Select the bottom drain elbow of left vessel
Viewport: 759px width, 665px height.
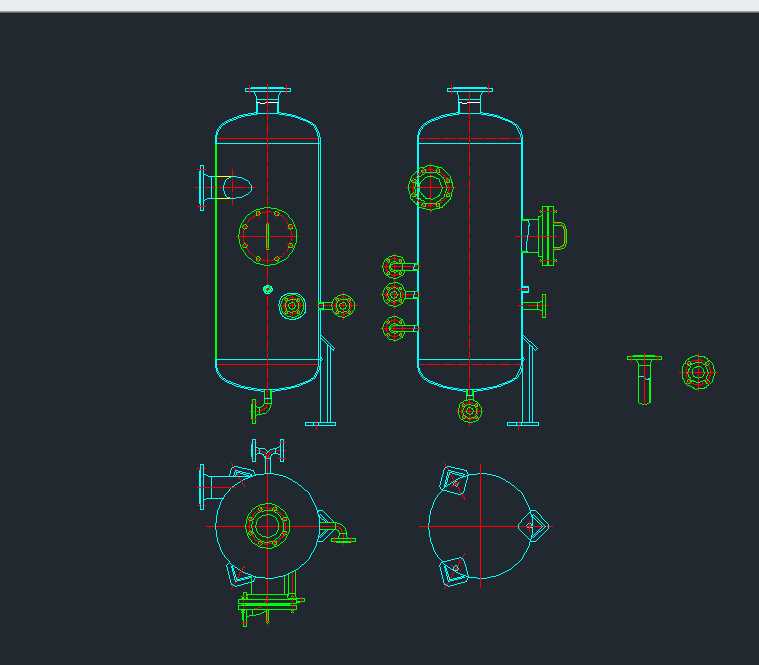(x=262, y=407)
